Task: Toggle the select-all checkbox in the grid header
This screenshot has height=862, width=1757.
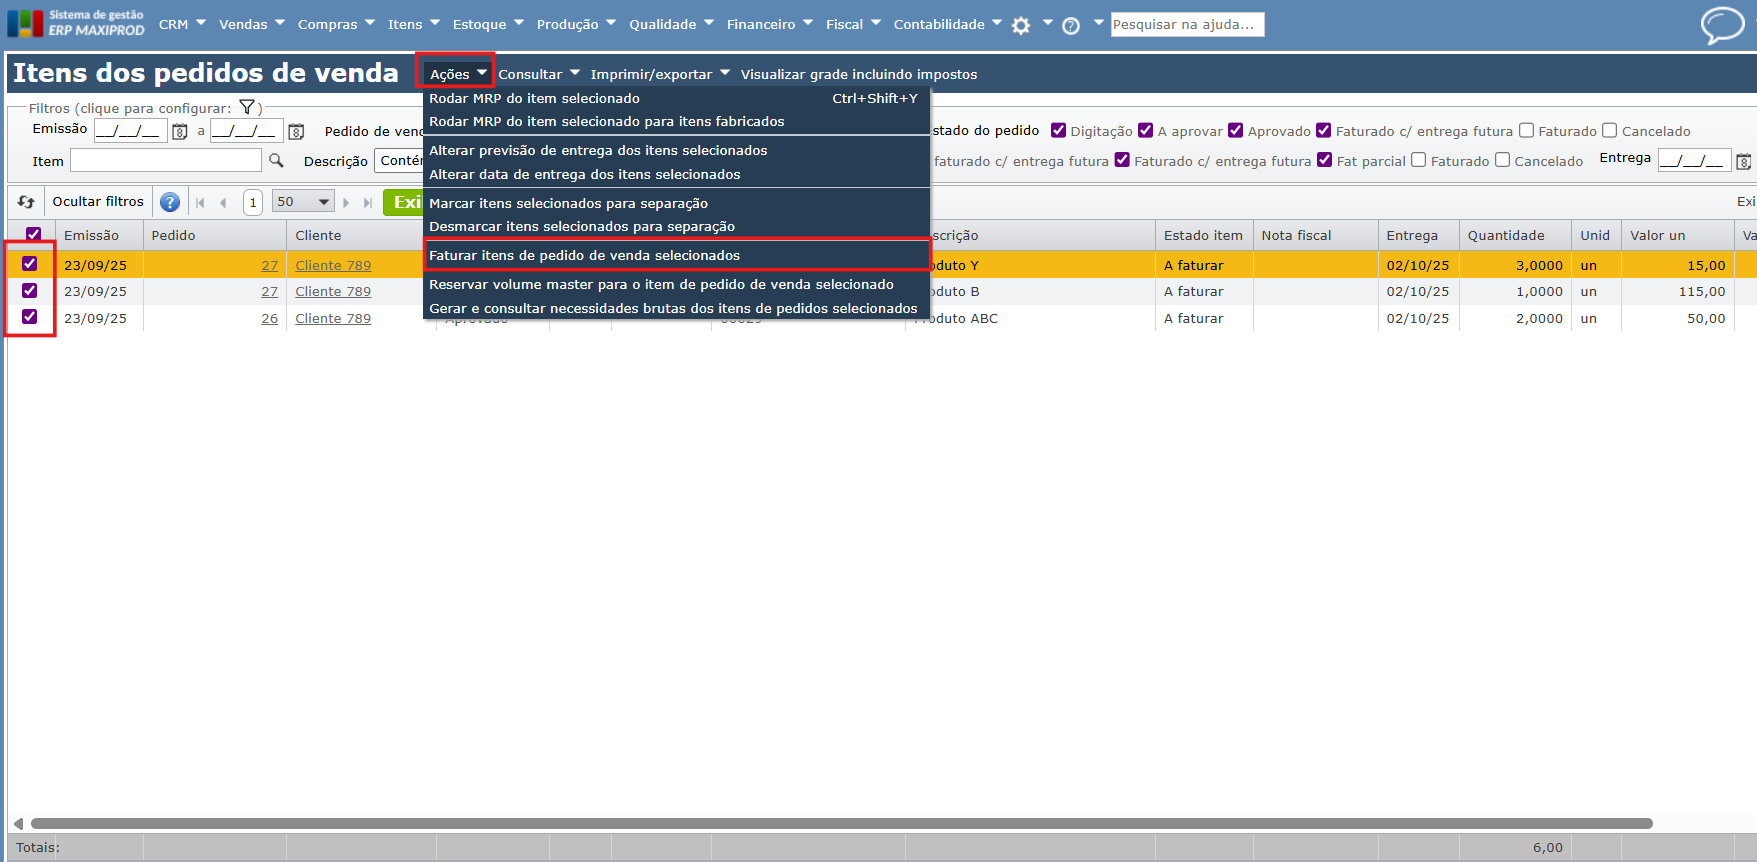Action: click(x=33, y=235)
